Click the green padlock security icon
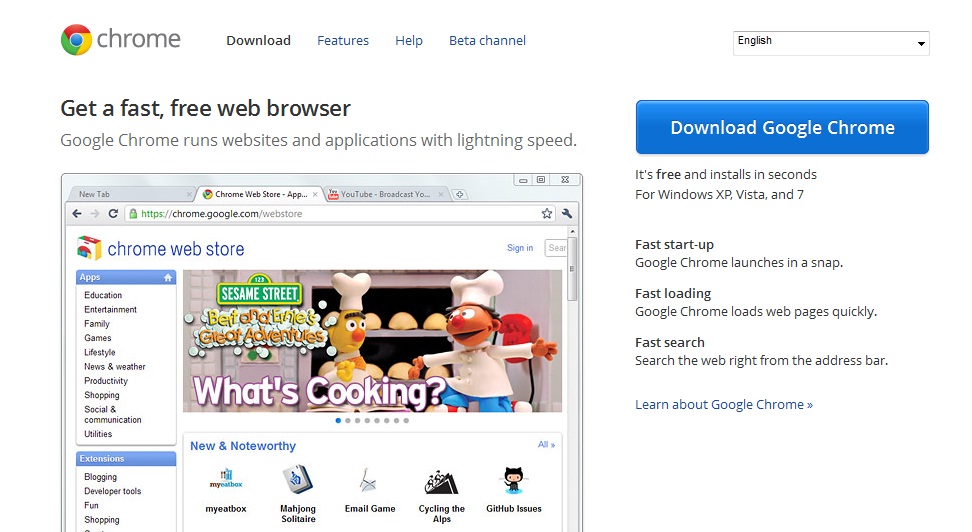 click(x=133, y=213)
